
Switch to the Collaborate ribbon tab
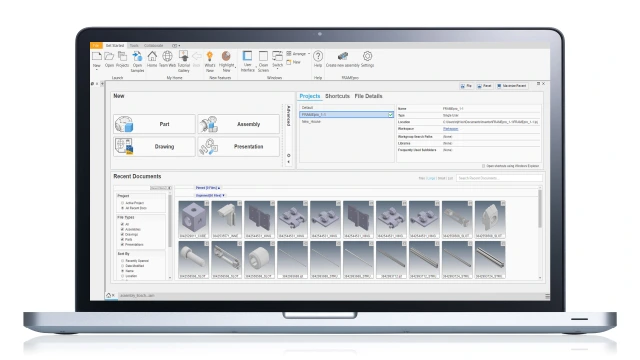point(153,46)
